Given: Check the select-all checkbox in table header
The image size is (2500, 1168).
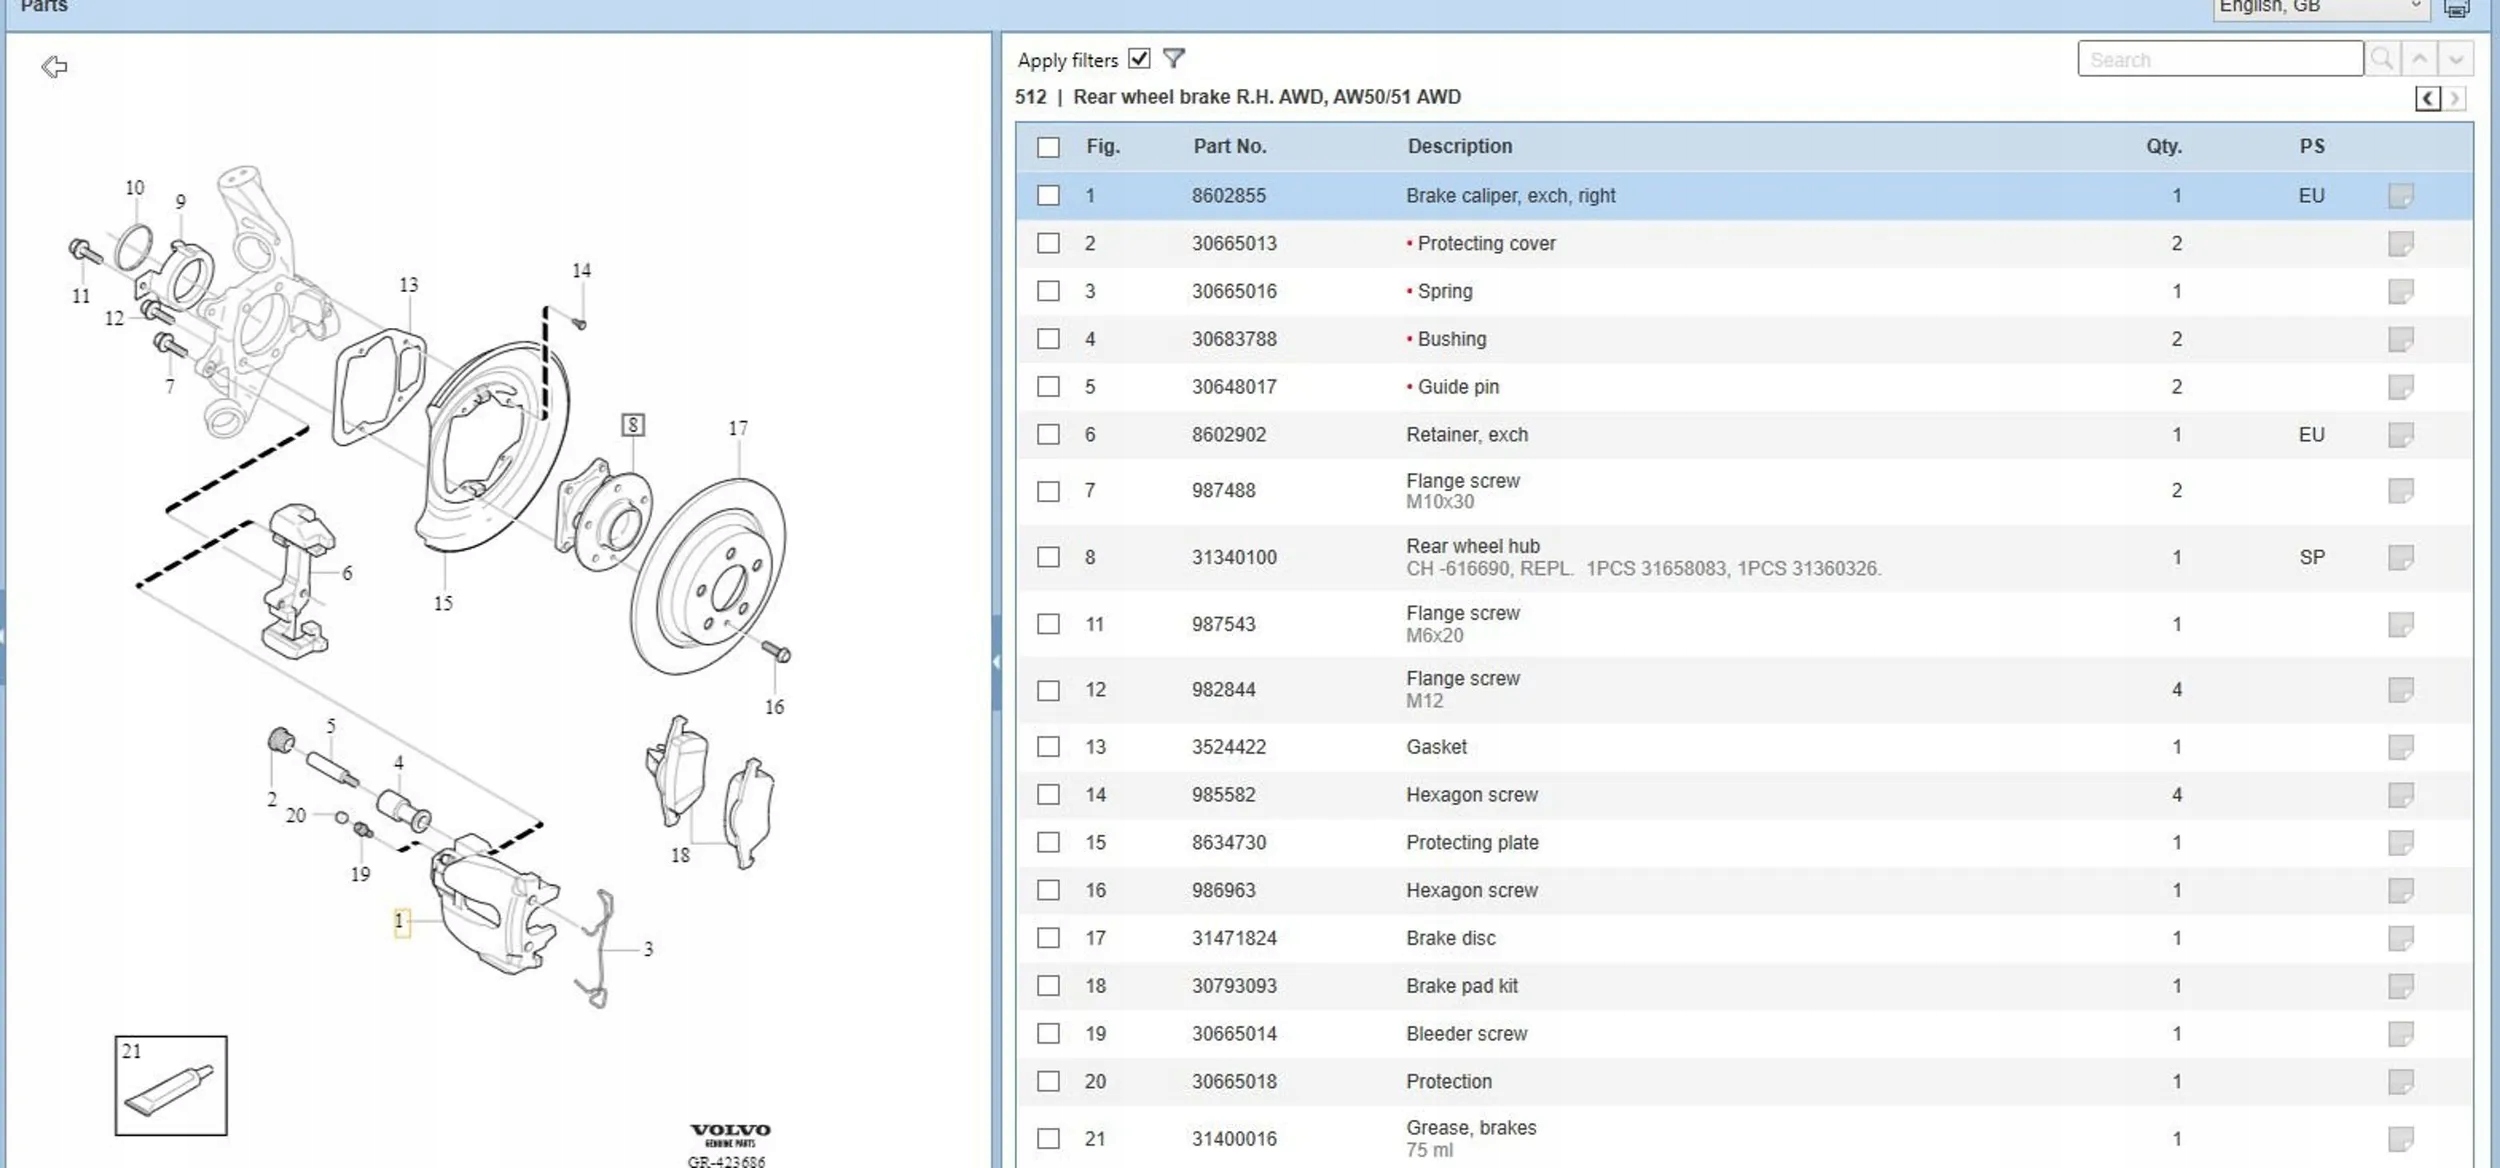Looking at the screenshot, I should (1048, 147).
